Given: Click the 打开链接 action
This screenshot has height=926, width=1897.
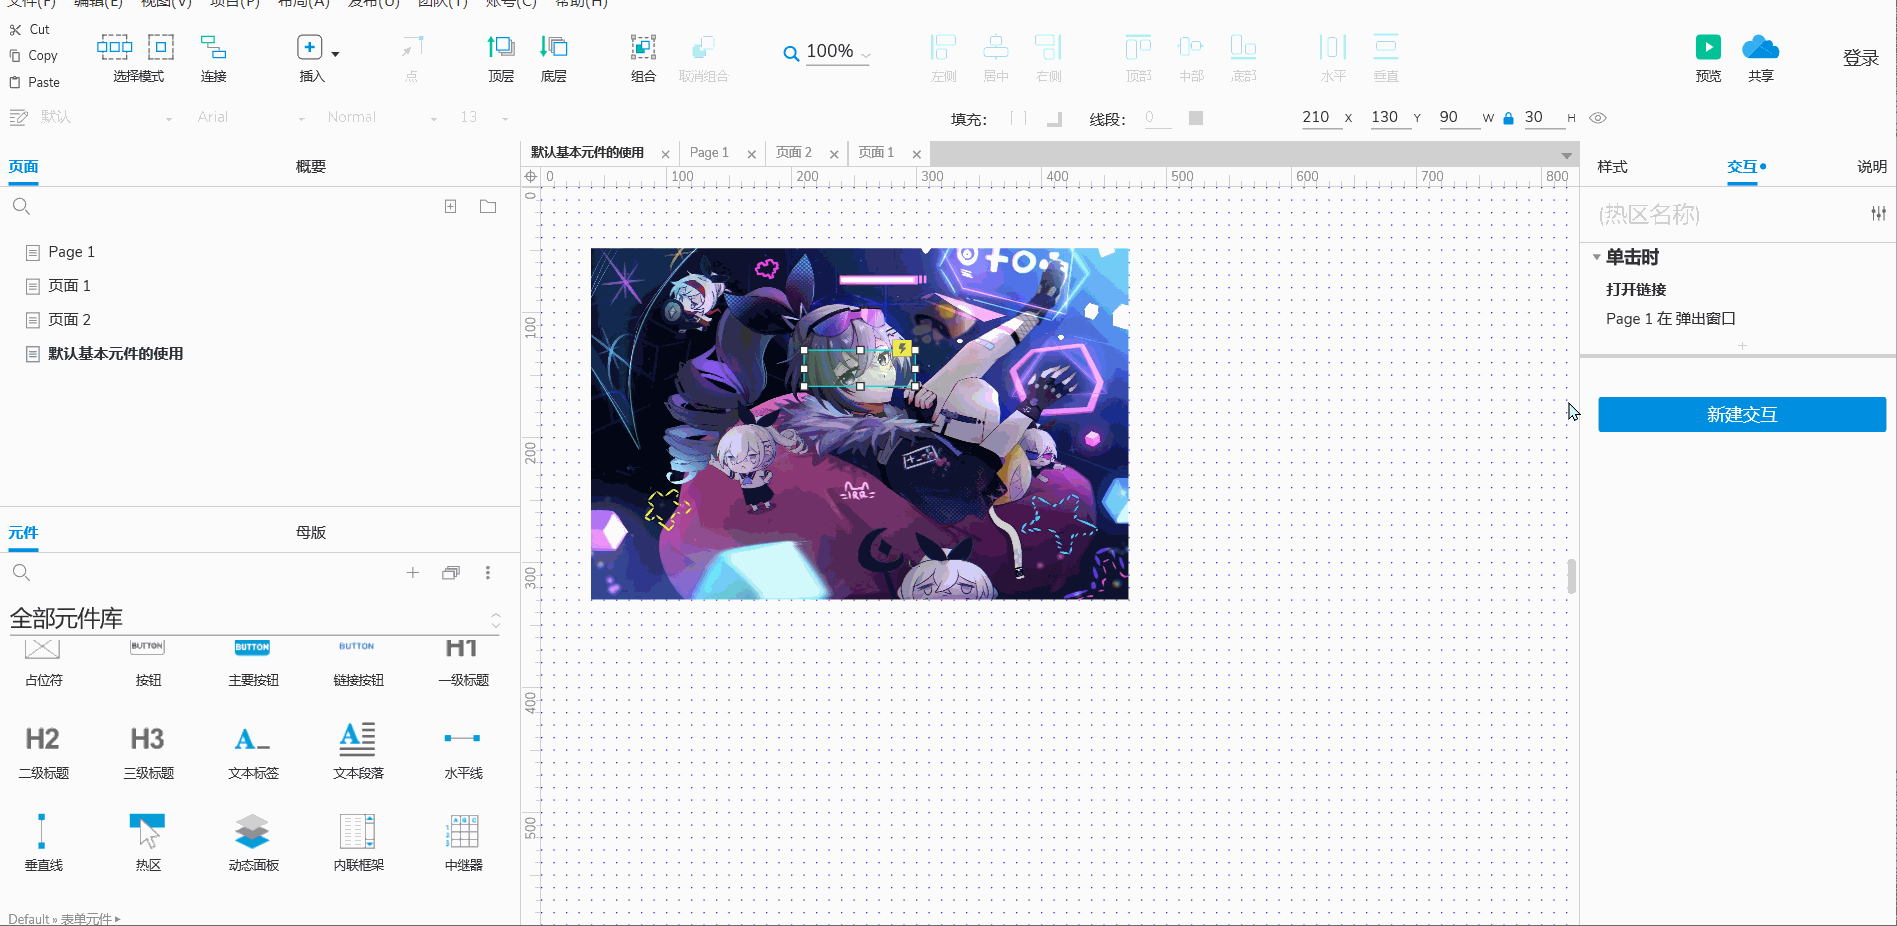Looking at the screenshot, I should pos(1636,289).
